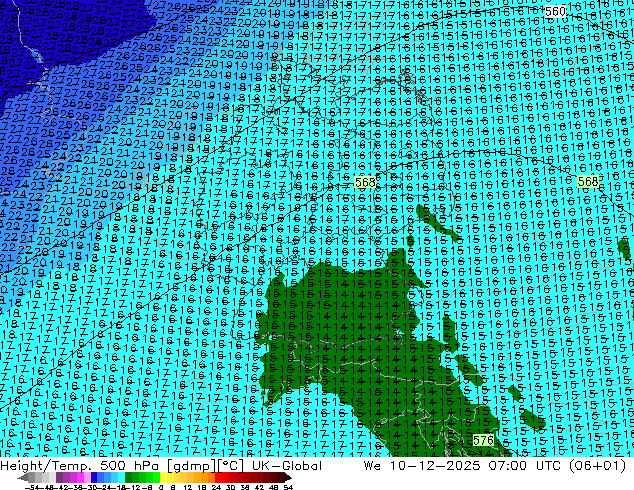Click the yellow legend swatch near 0
Image resolution: width=634 pixels, height=490 pixels.
163,477
